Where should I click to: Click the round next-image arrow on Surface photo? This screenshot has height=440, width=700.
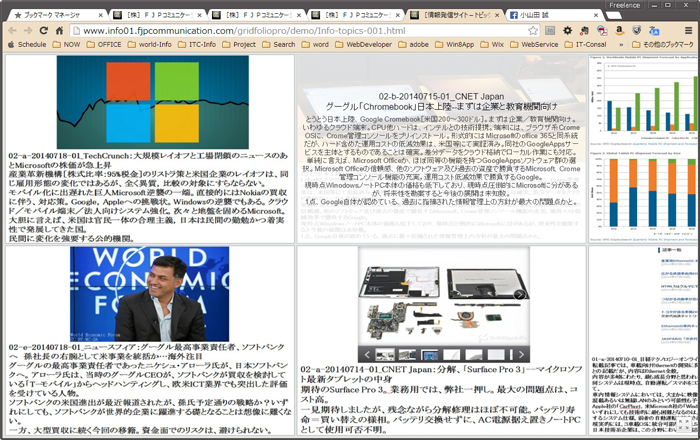[519, 295]
